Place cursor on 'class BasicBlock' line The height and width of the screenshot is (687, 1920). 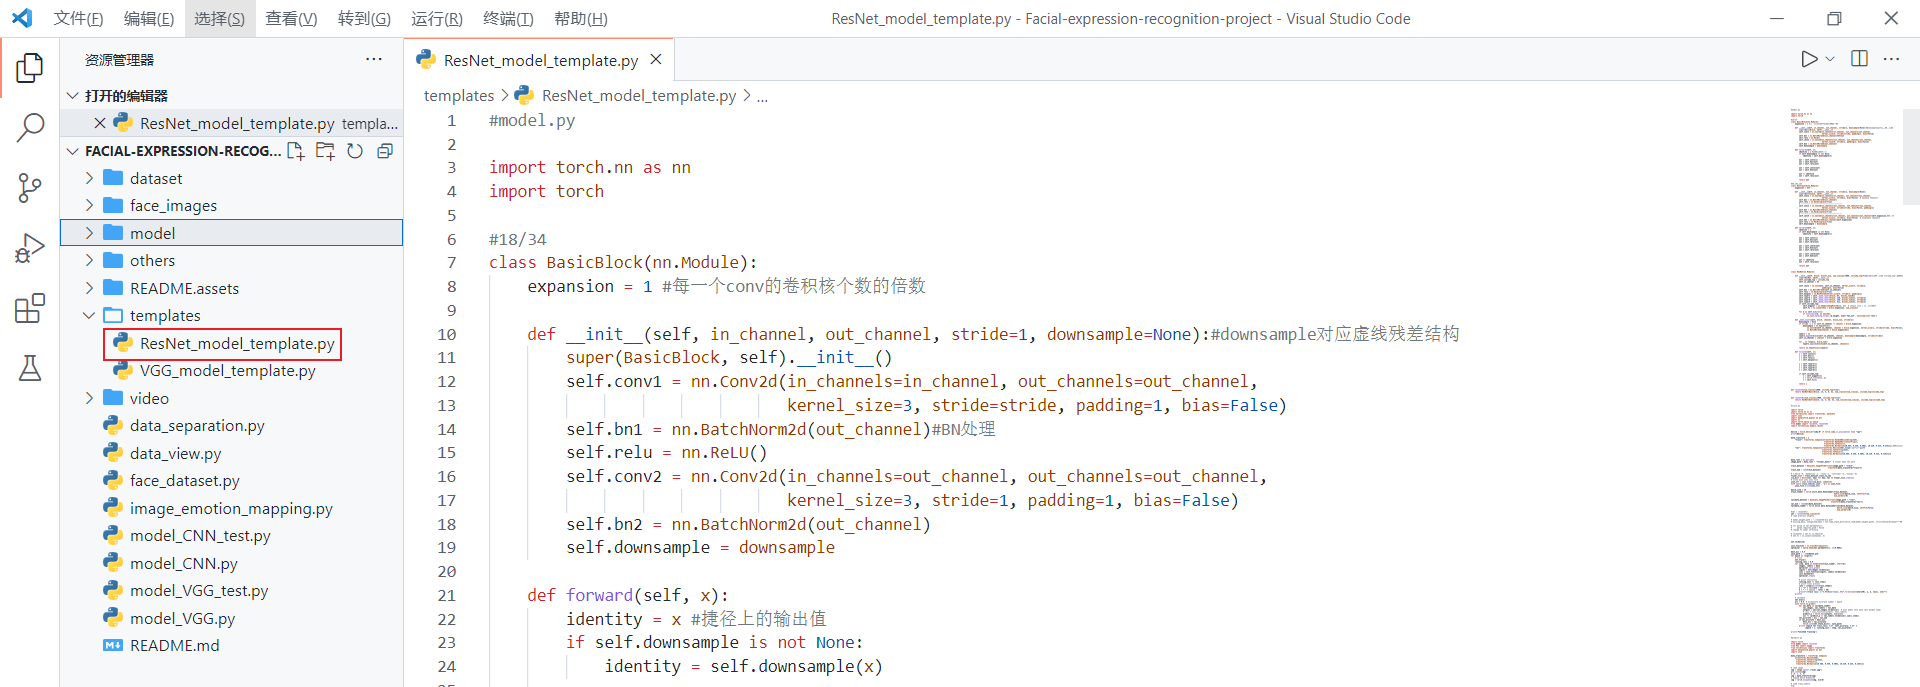click(622, 263)
